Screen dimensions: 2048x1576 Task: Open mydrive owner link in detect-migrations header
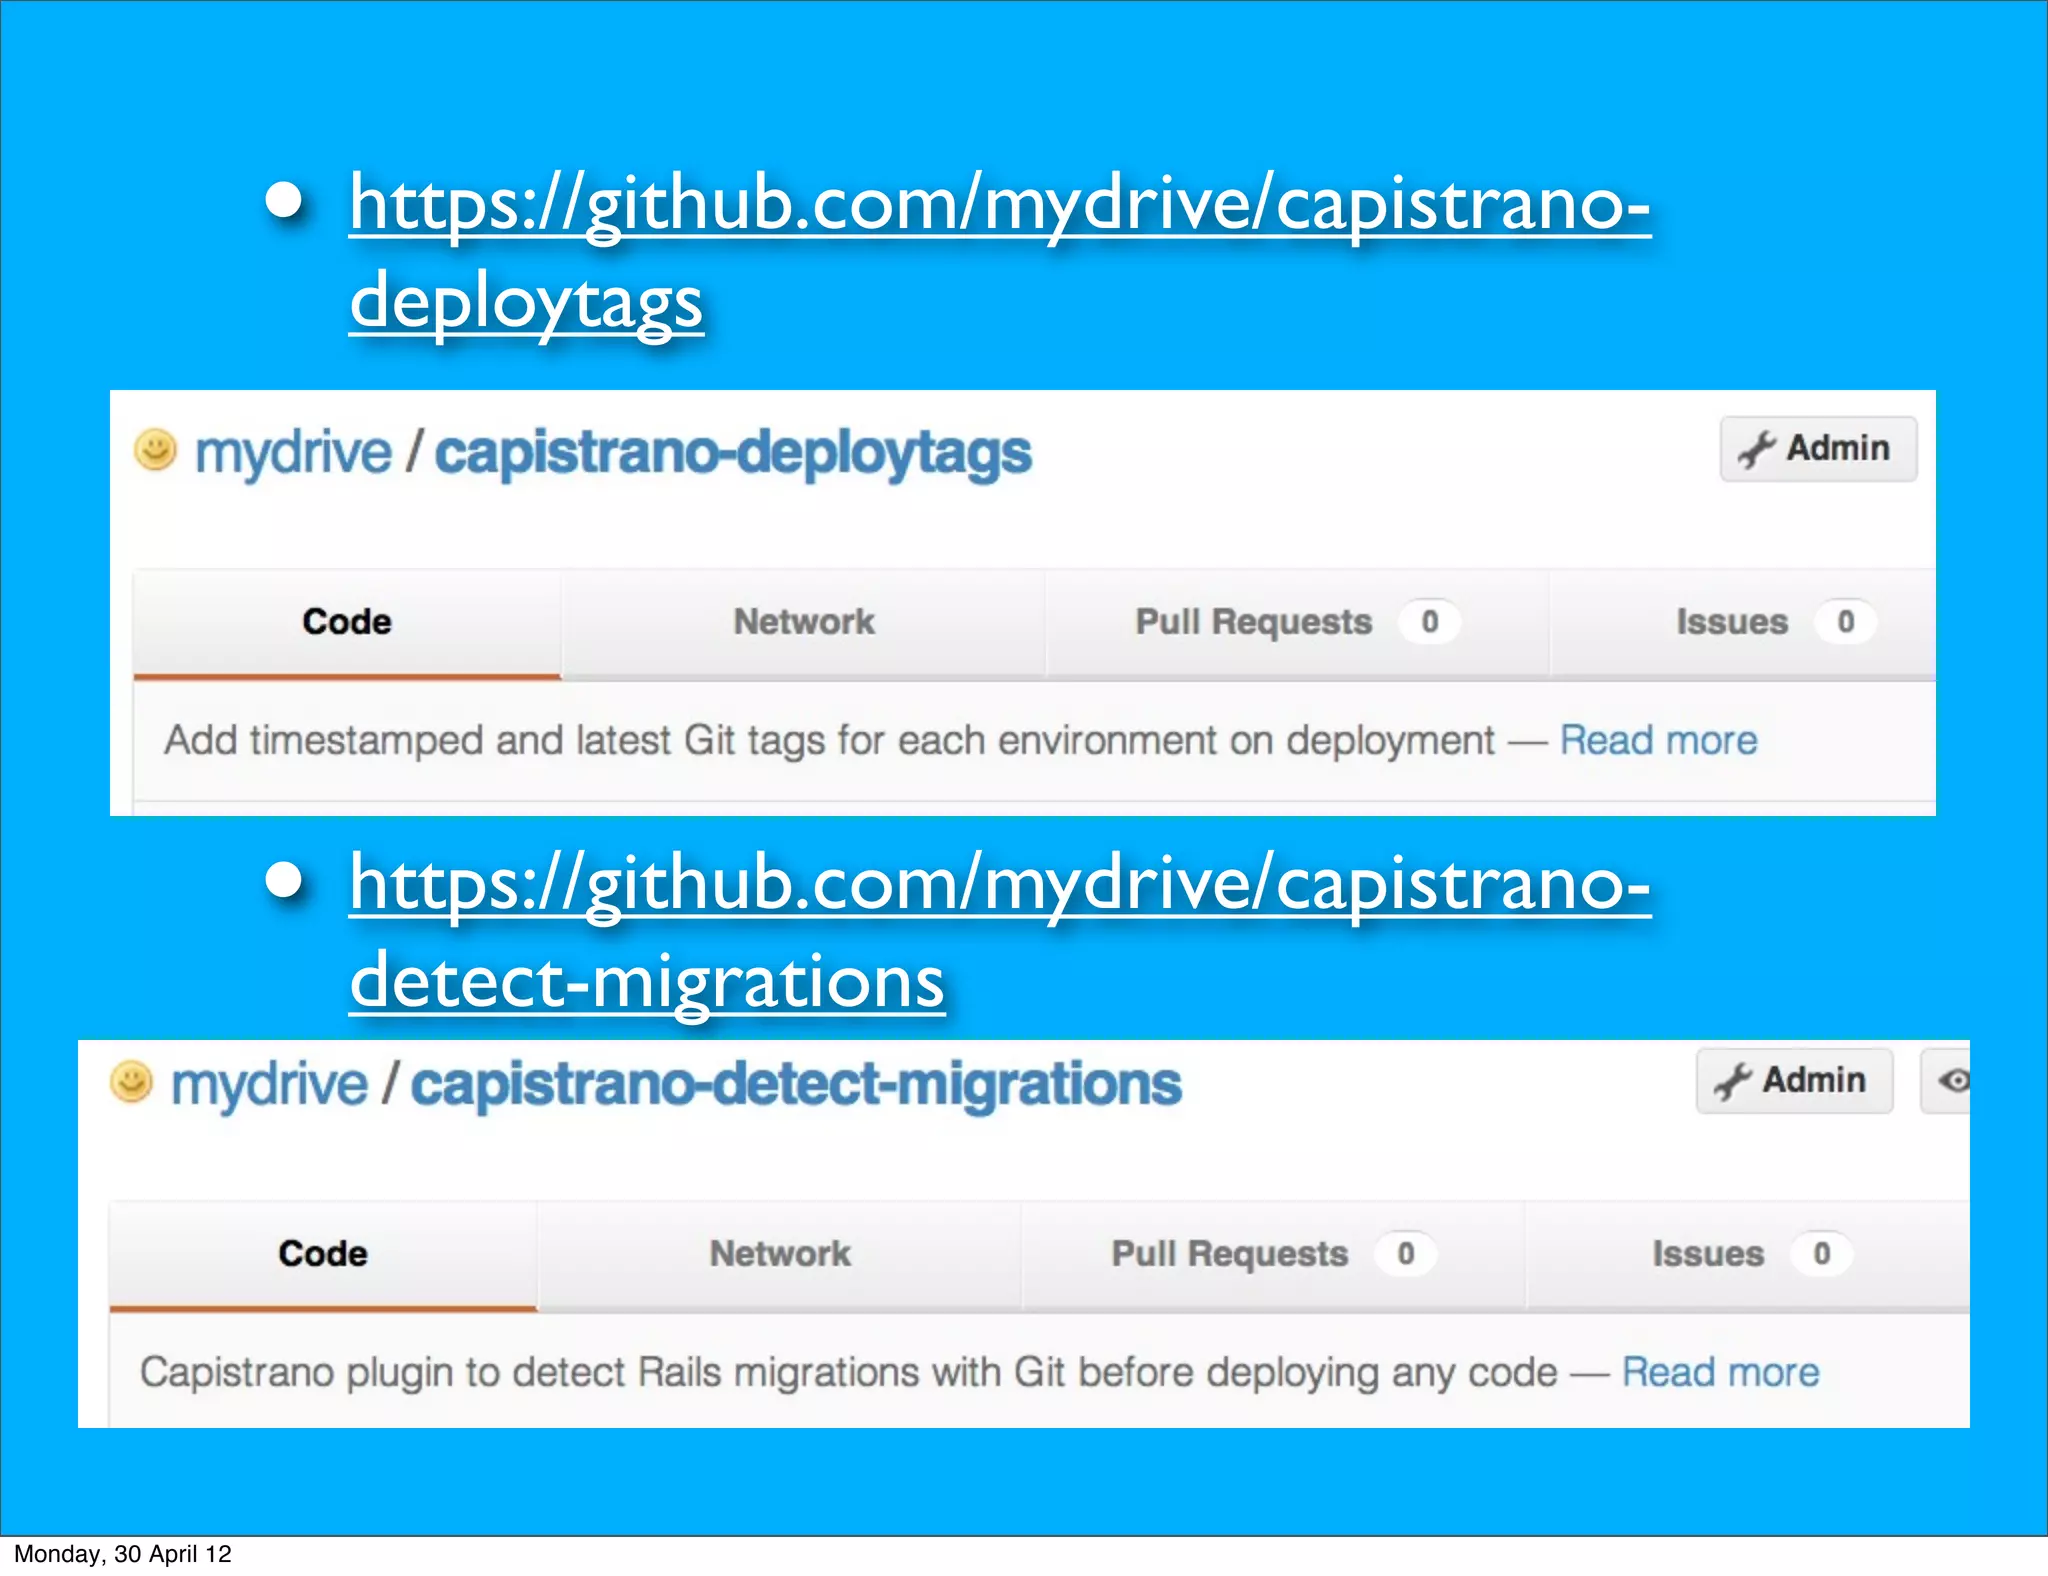pos(269,1084)
